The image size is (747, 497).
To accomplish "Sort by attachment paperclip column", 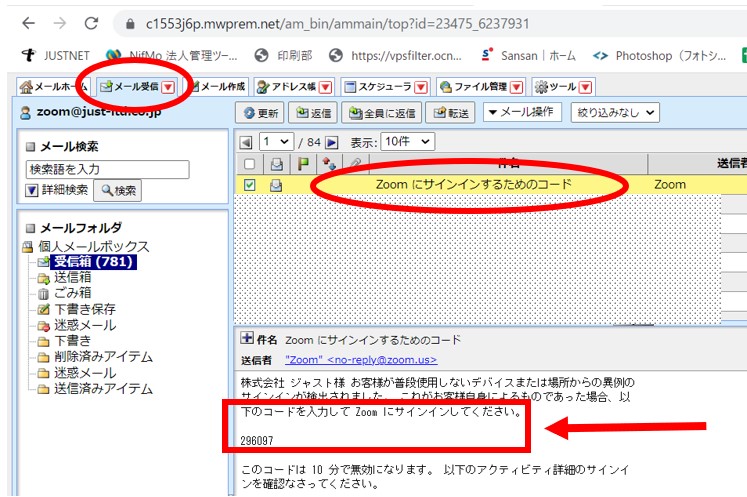I will pos(355,164).
